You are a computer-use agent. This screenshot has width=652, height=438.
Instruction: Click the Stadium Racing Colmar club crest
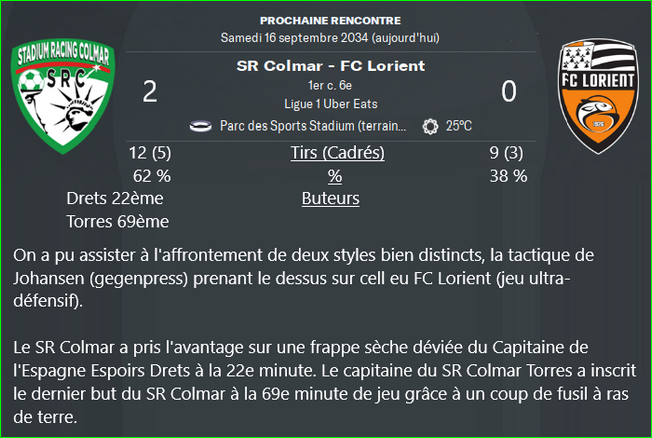pyautogui.click(x=63, y=96)
